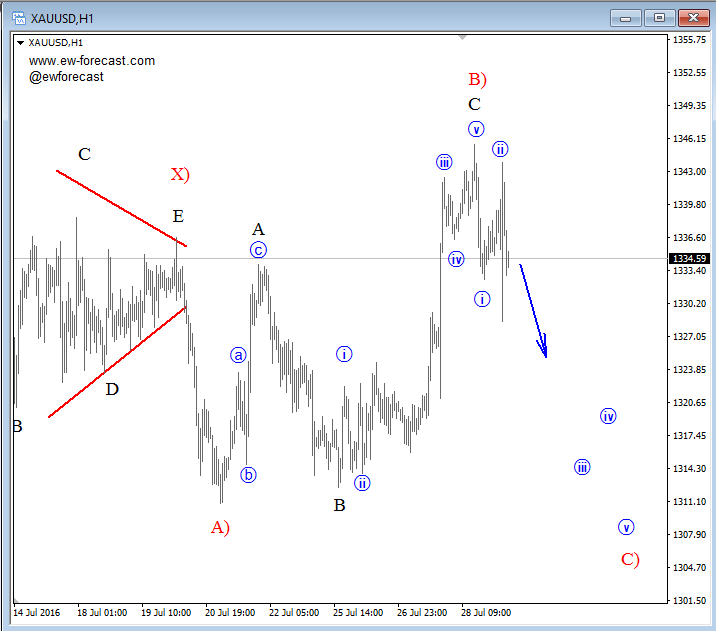Select the circled blue 'b' wave label
Viewport: 716px width, 631px height.
coord(248,475)
